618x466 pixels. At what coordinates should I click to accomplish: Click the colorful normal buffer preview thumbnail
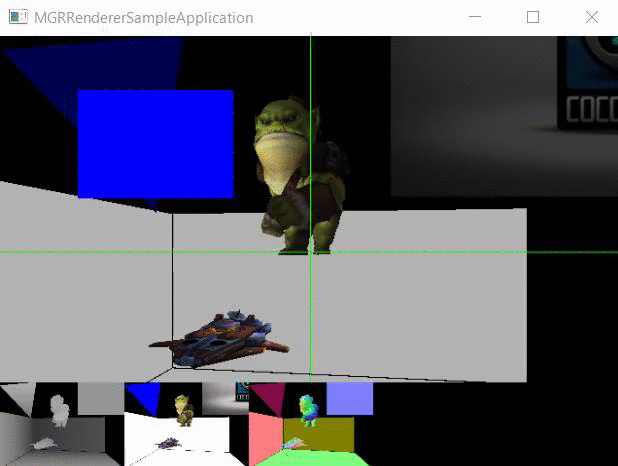pos(311,424)
